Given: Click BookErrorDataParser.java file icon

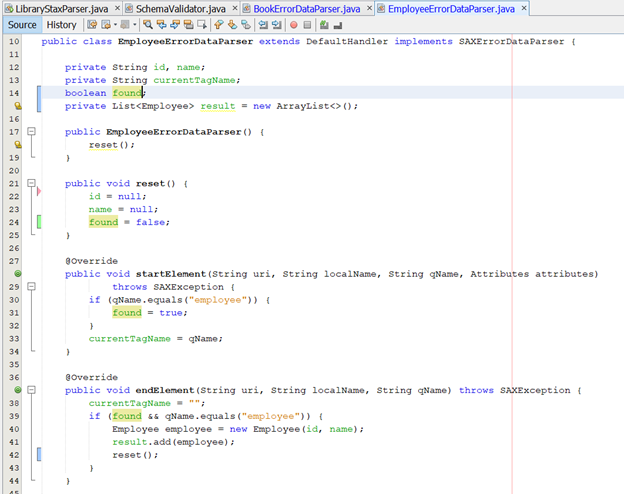Looking at the screenshot, I should [246, 9].
